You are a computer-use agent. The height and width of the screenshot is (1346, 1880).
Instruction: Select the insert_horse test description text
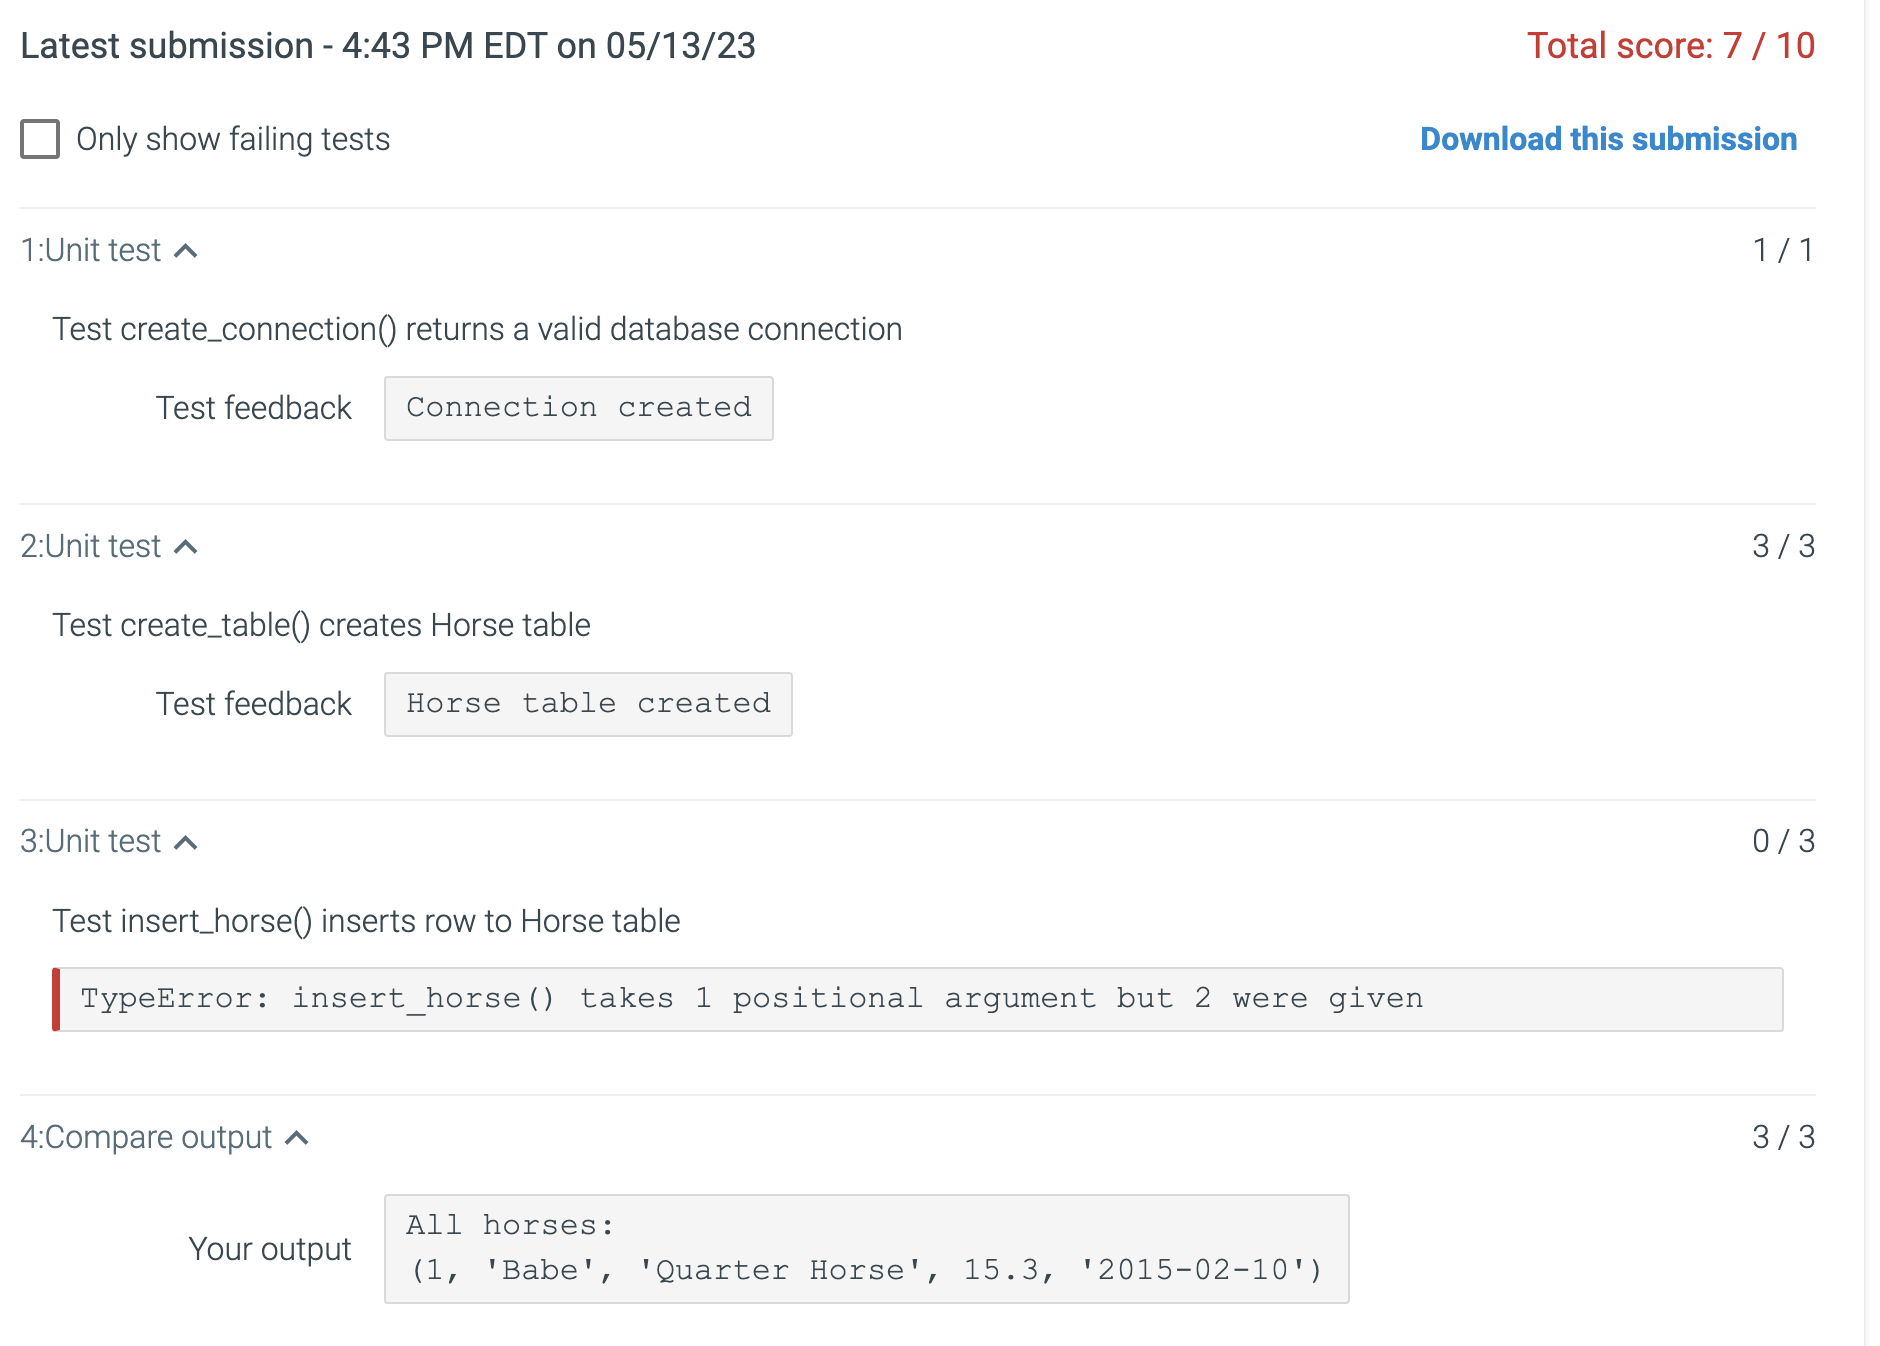367,920
